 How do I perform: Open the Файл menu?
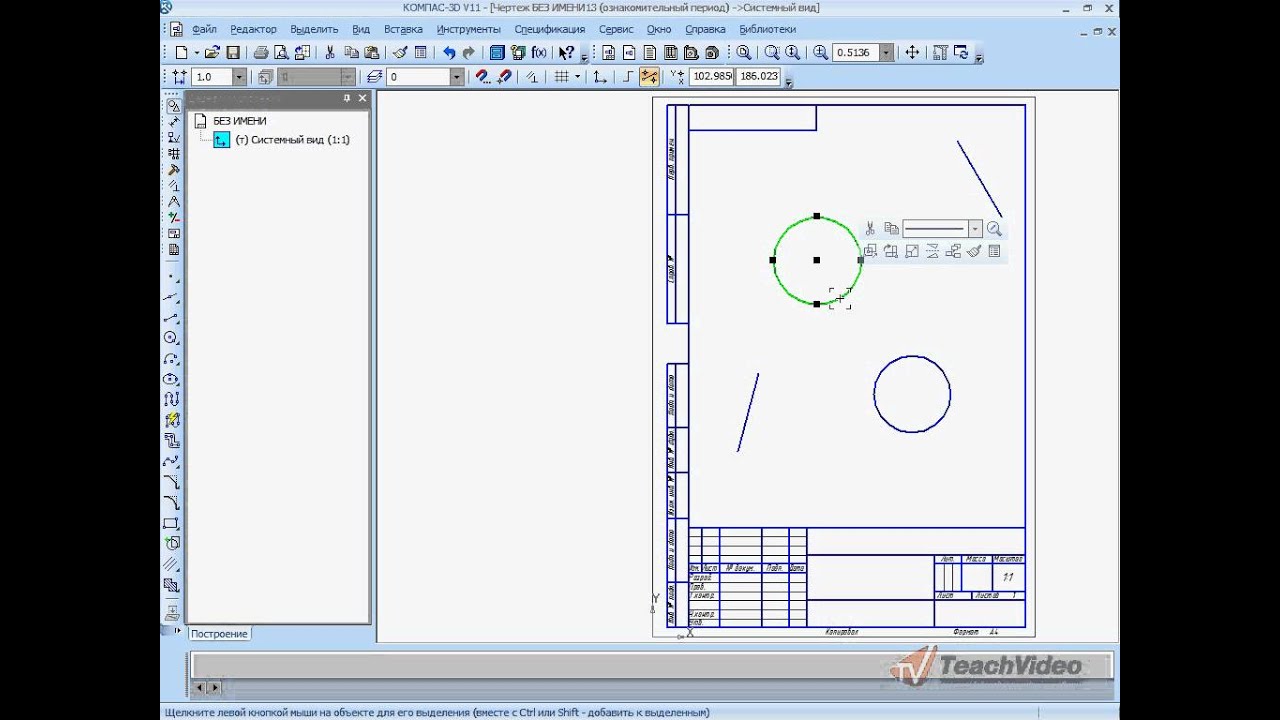[x=204, y=30]
